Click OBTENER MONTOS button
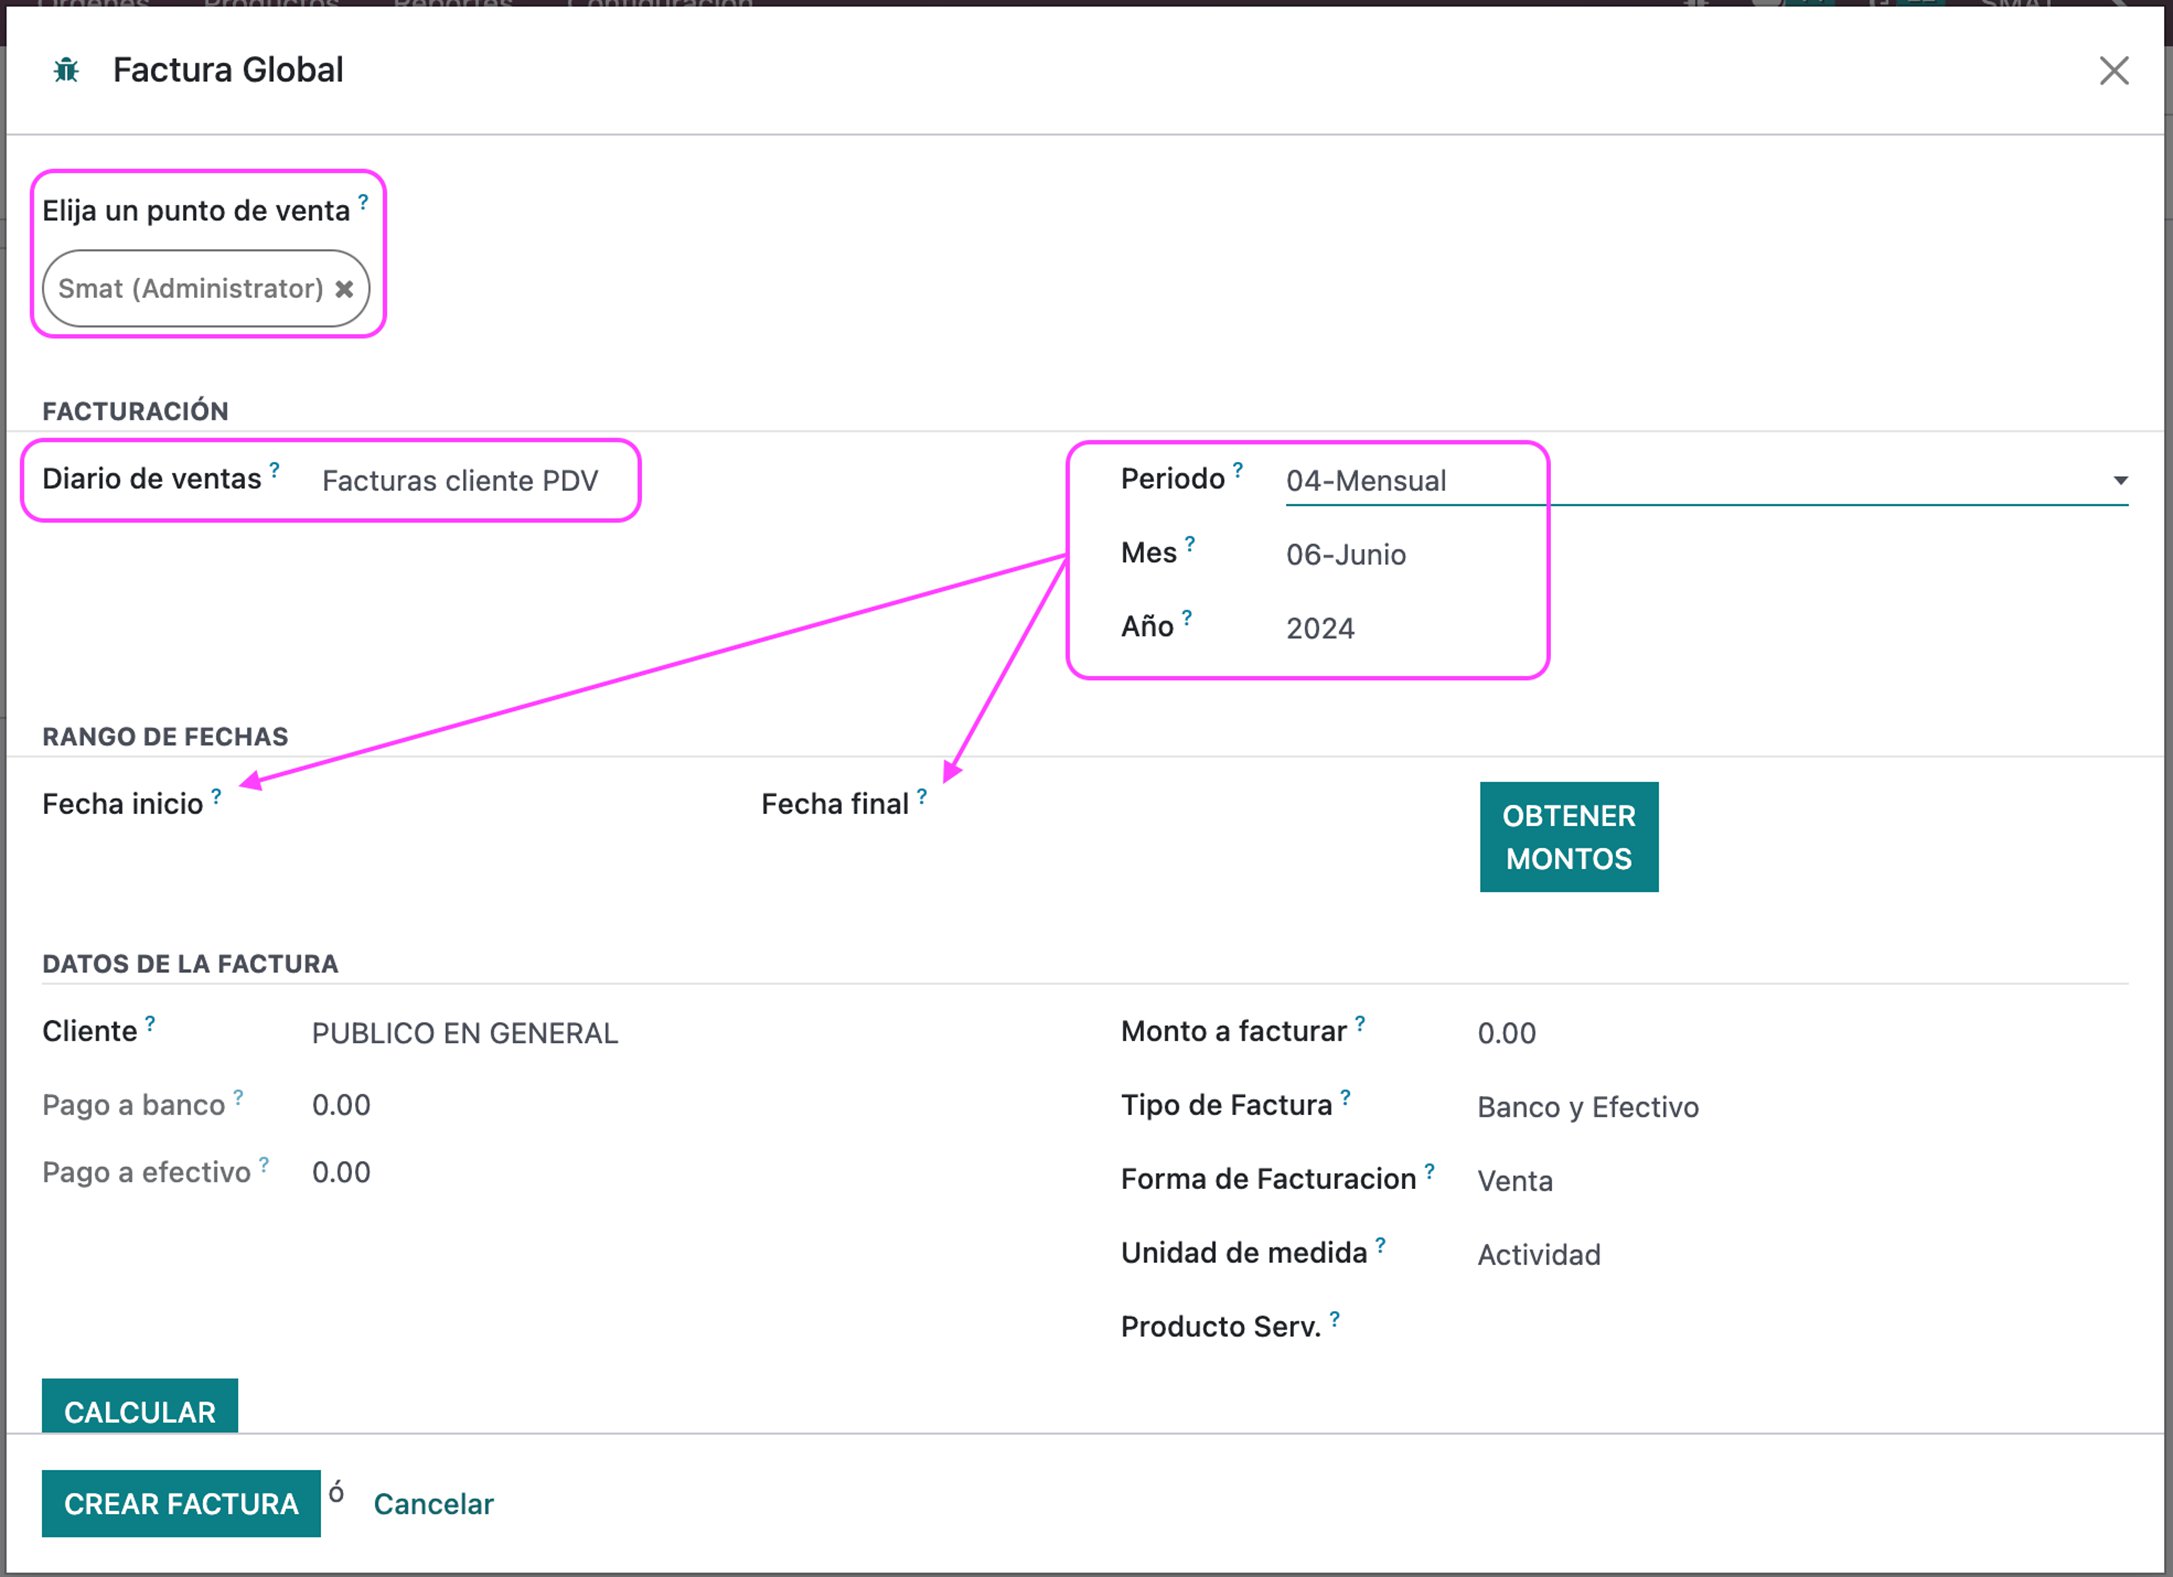 pos(1569,837)
